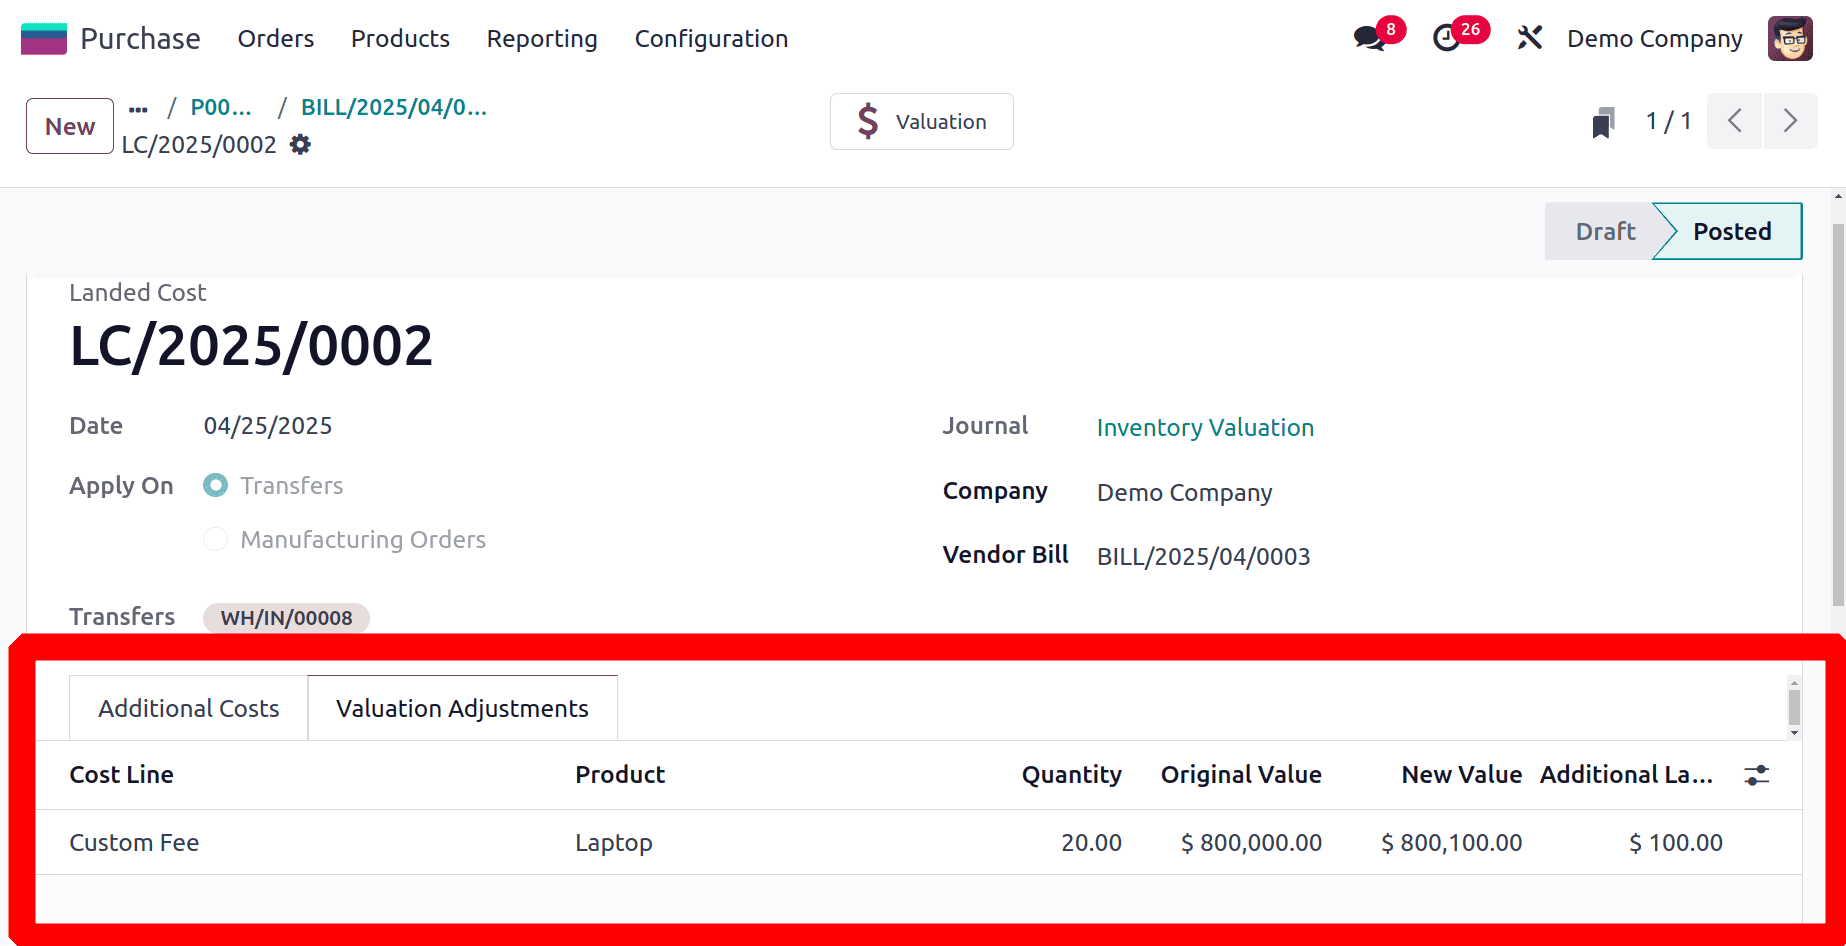Open the Configuration menu

pos(711,39)
